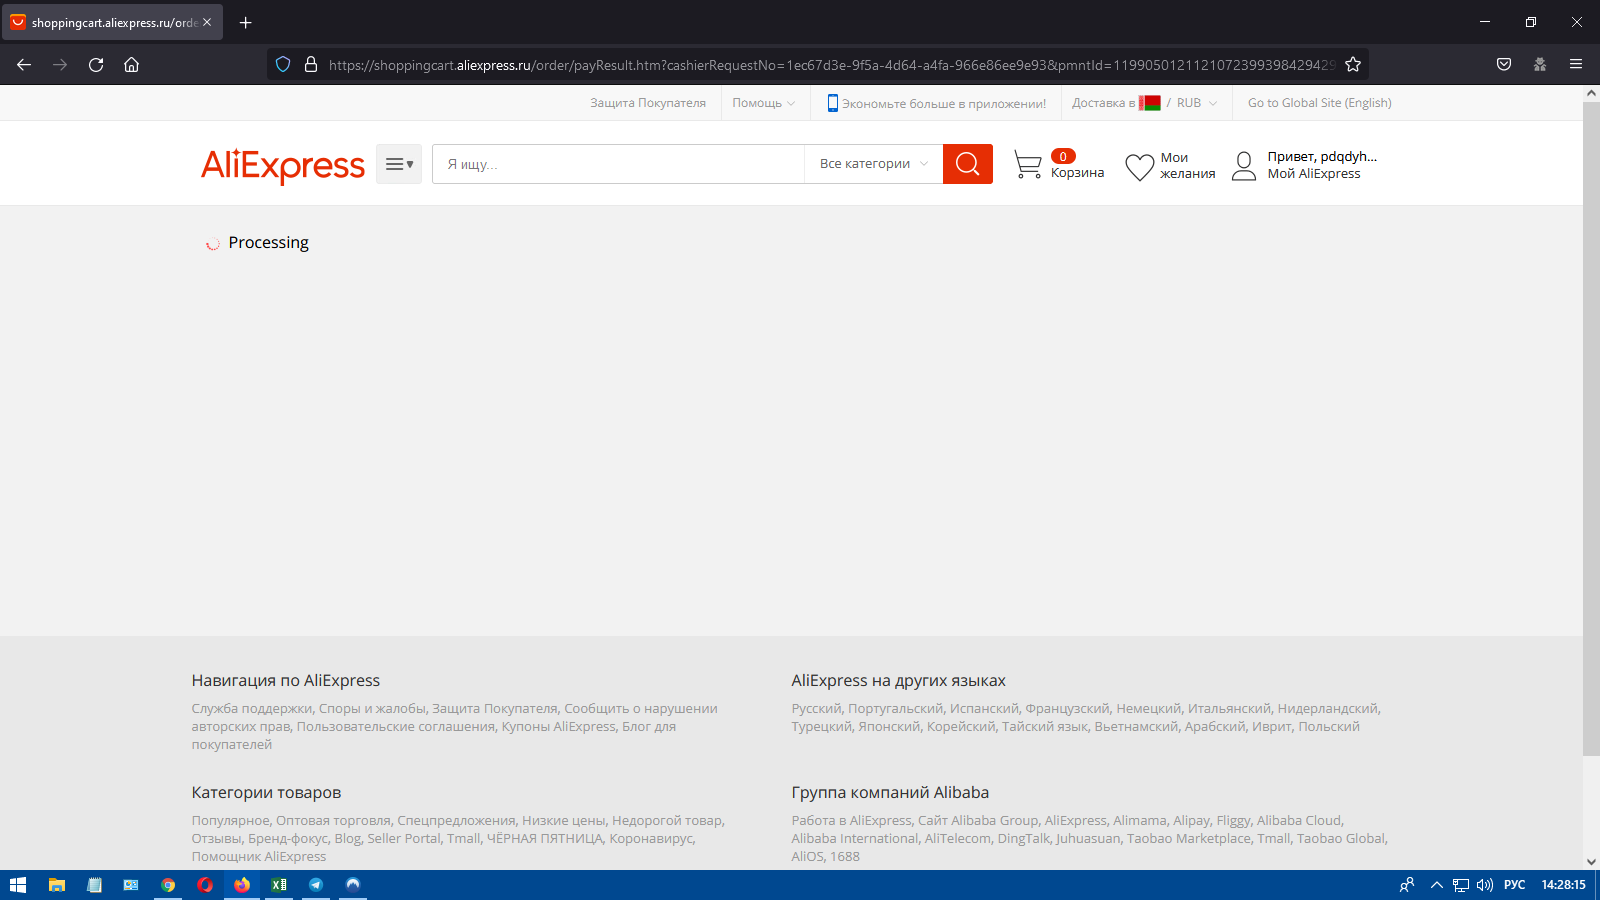Open the browser home page icon
1600x900 pixels.
(131, 65)
